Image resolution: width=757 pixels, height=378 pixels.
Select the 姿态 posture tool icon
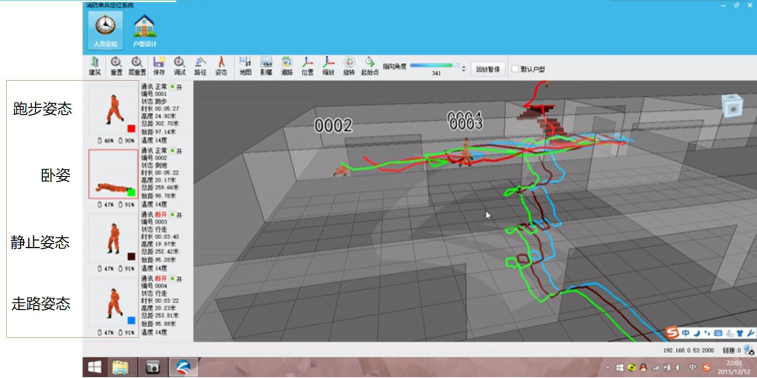pos(221,66)
